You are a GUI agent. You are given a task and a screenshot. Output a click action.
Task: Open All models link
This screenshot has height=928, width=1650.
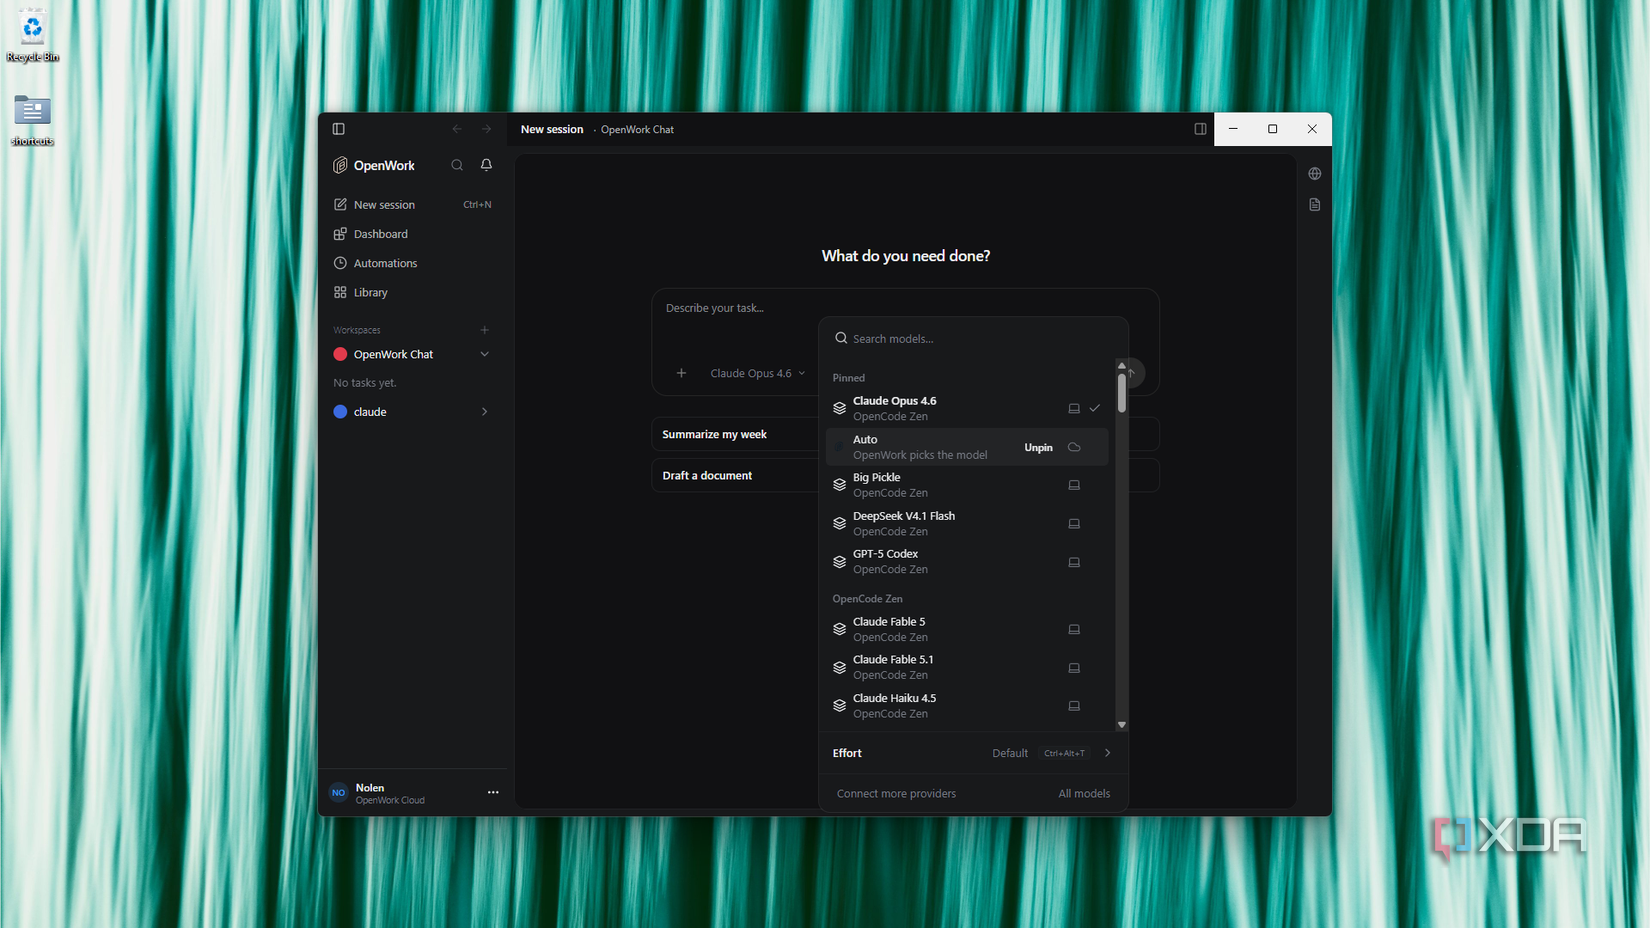(1084, 794)
